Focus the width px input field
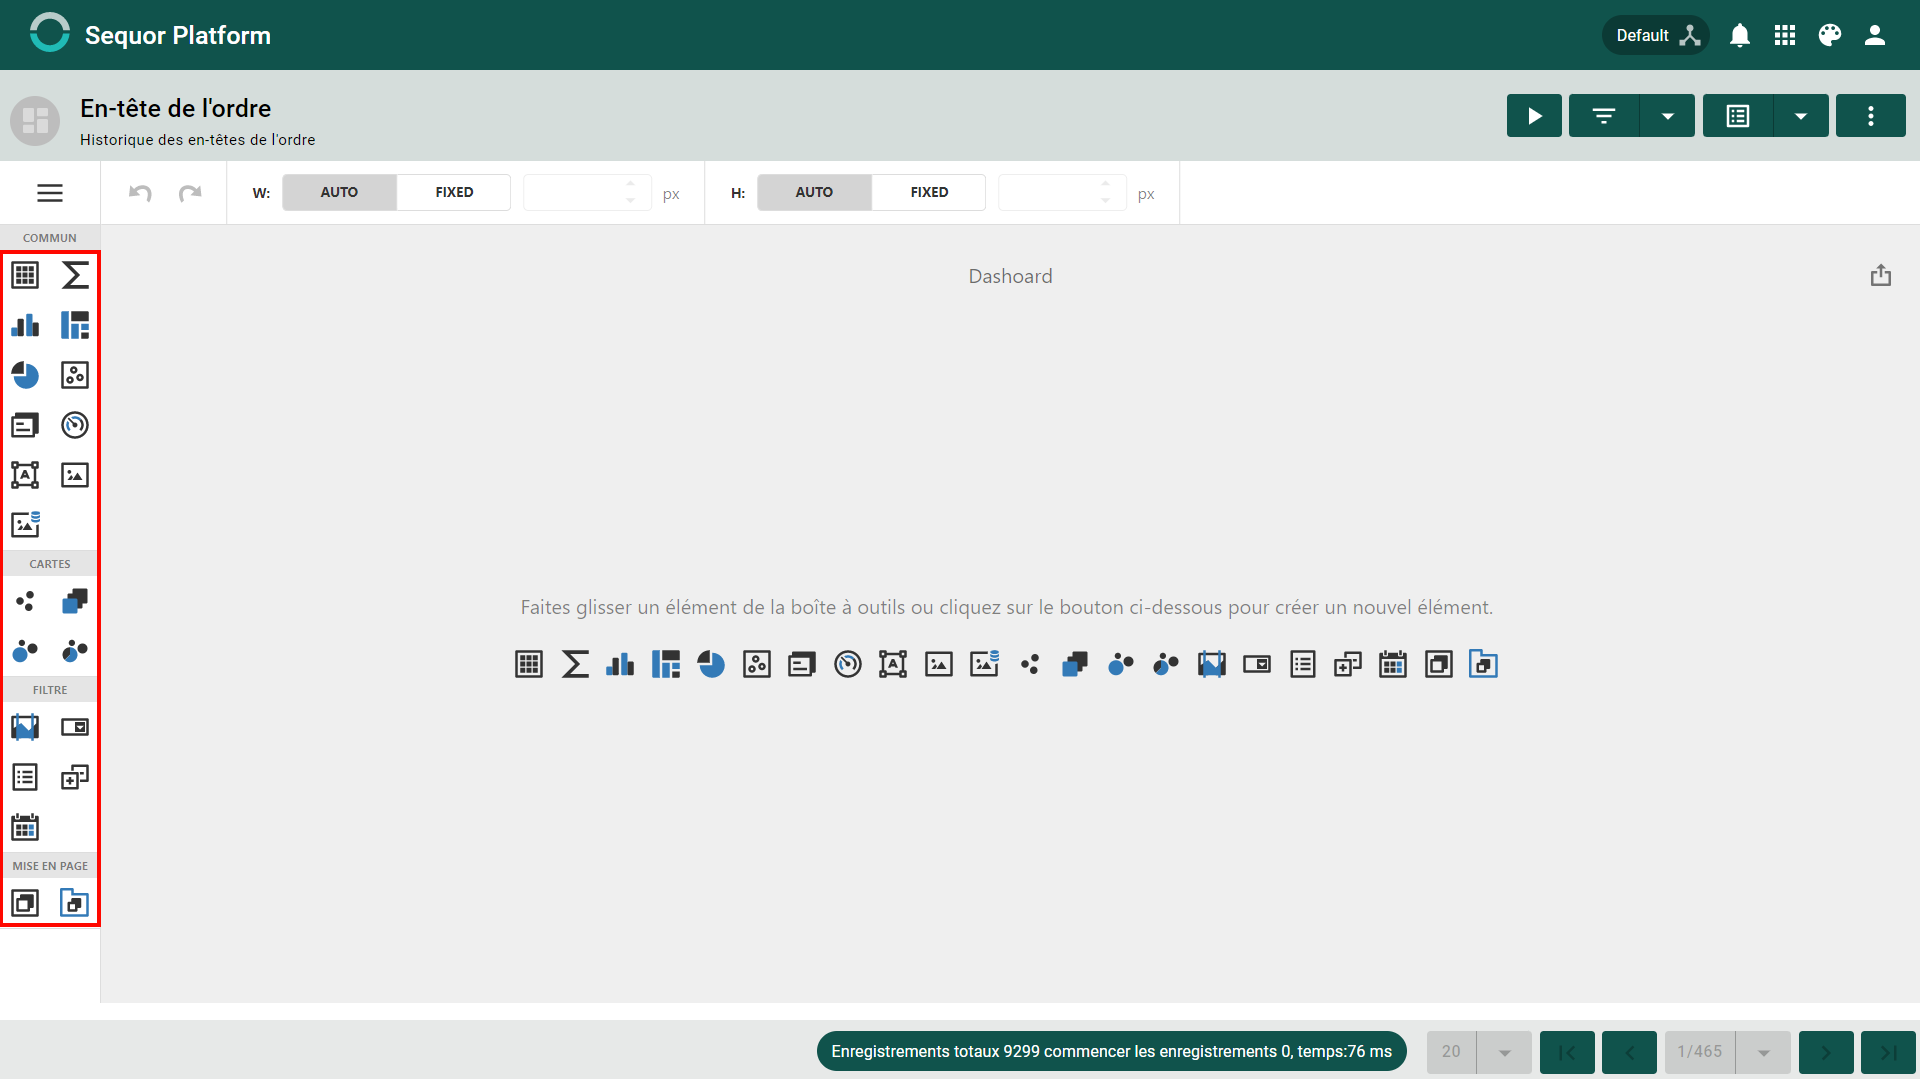The height and width of the screenshot is (1079, 1920). pyautogui.click(x=587, y=192)
